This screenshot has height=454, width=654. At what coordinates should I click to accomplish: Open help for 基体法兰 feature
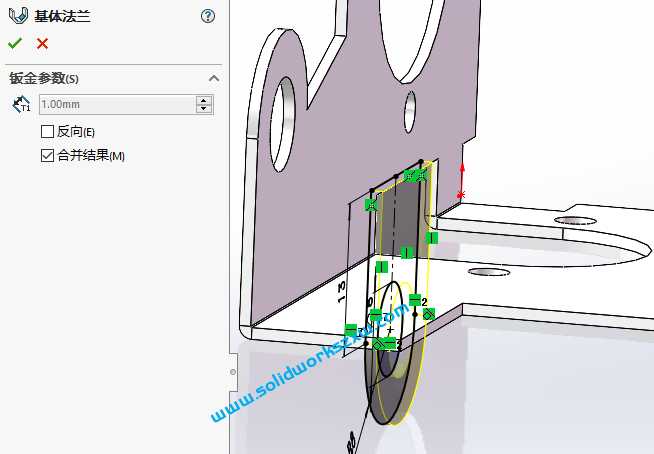tap(208, 16)
